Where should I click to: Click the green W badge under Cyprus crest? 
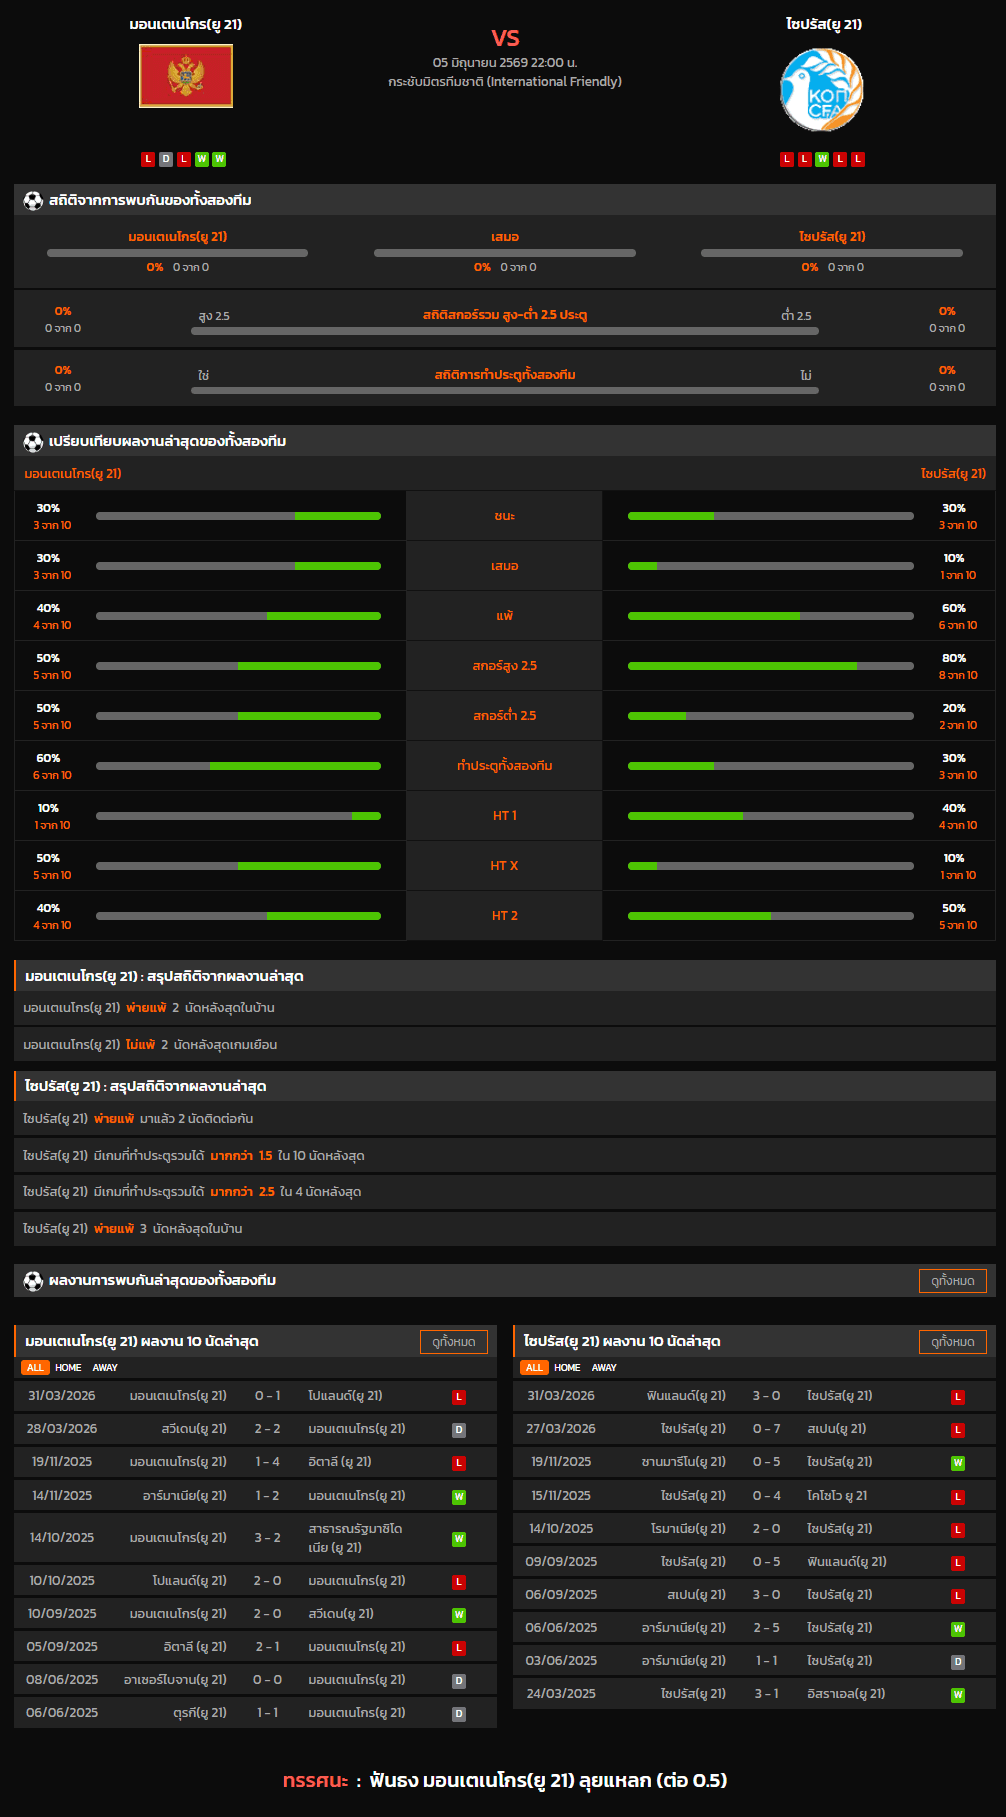point(822,159)
